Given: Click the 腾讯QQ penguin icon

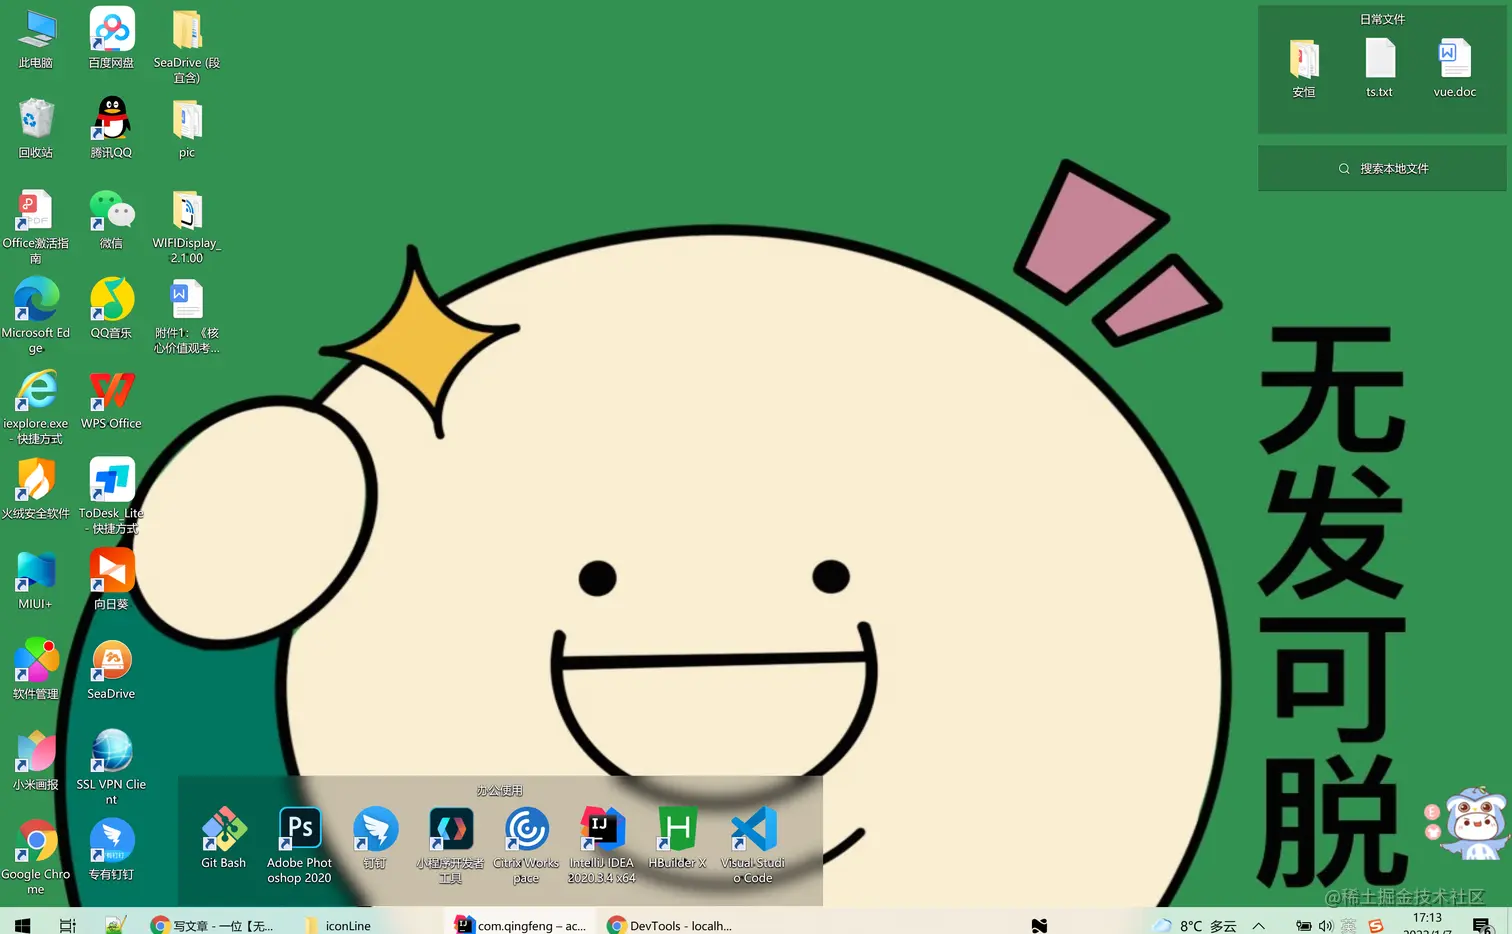Looking at the screenshot, I should click(x=111, y=120).
